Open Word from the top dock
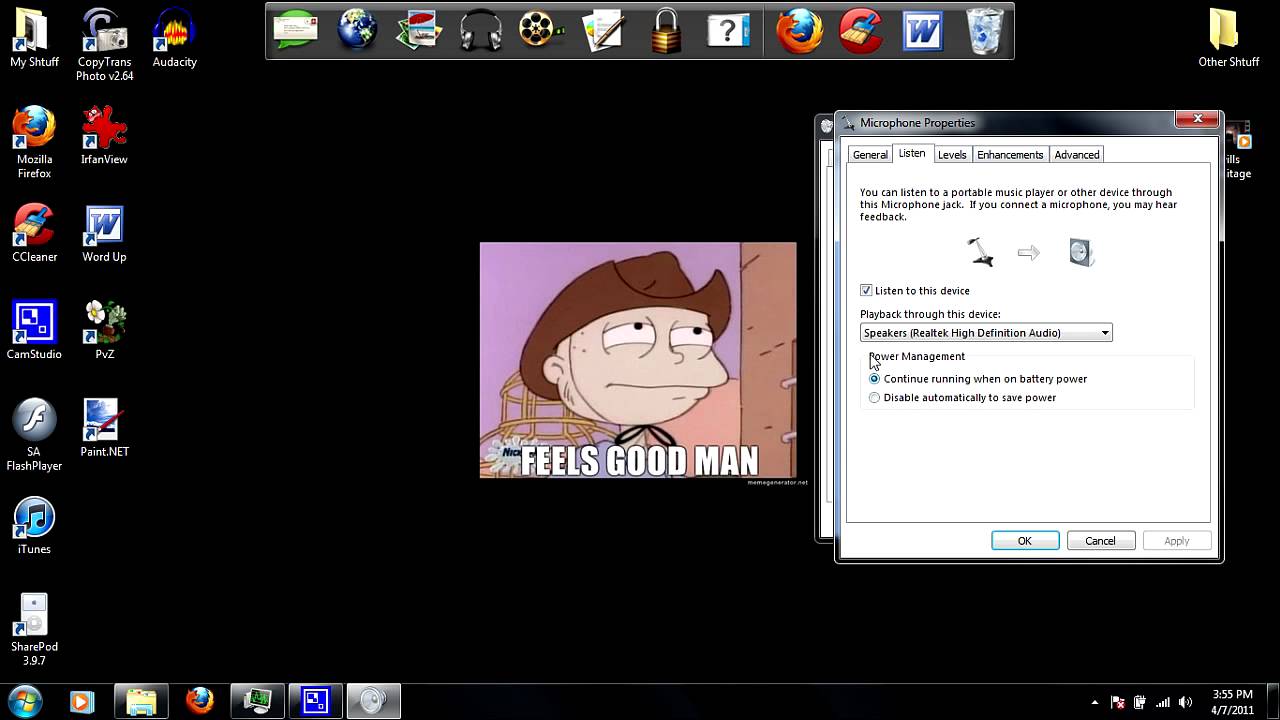The width and height of the screenshot is (1280, 720). click(922, 30)
